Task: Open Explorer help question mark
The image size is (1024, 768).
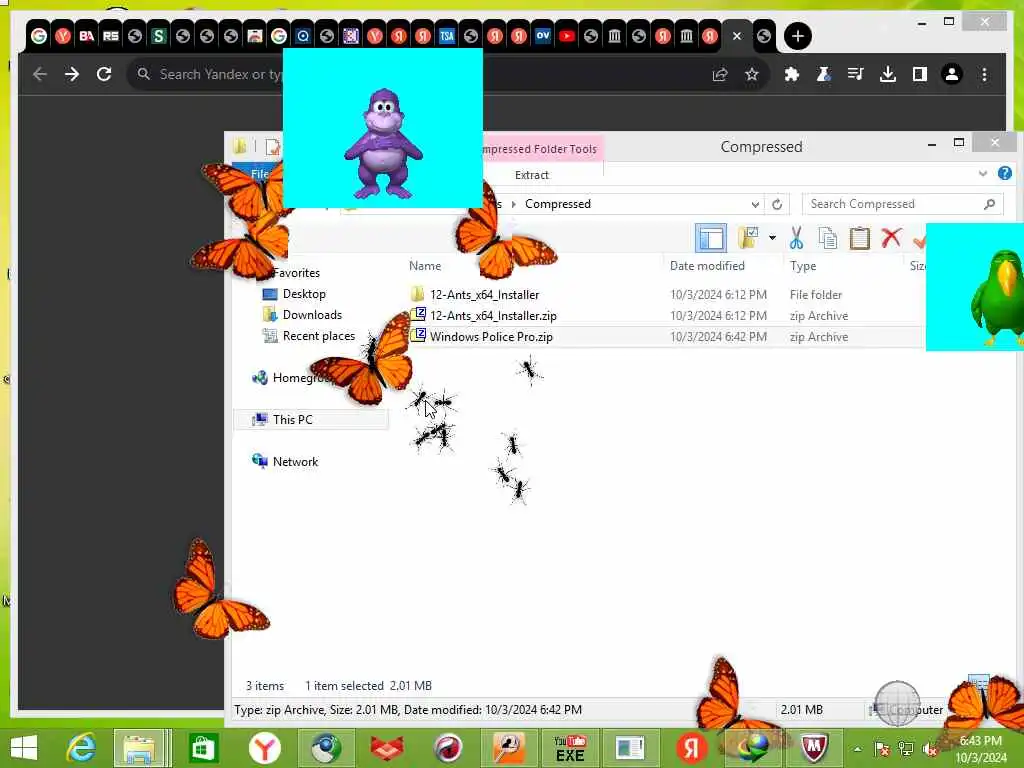Action: coord(1004,173)
